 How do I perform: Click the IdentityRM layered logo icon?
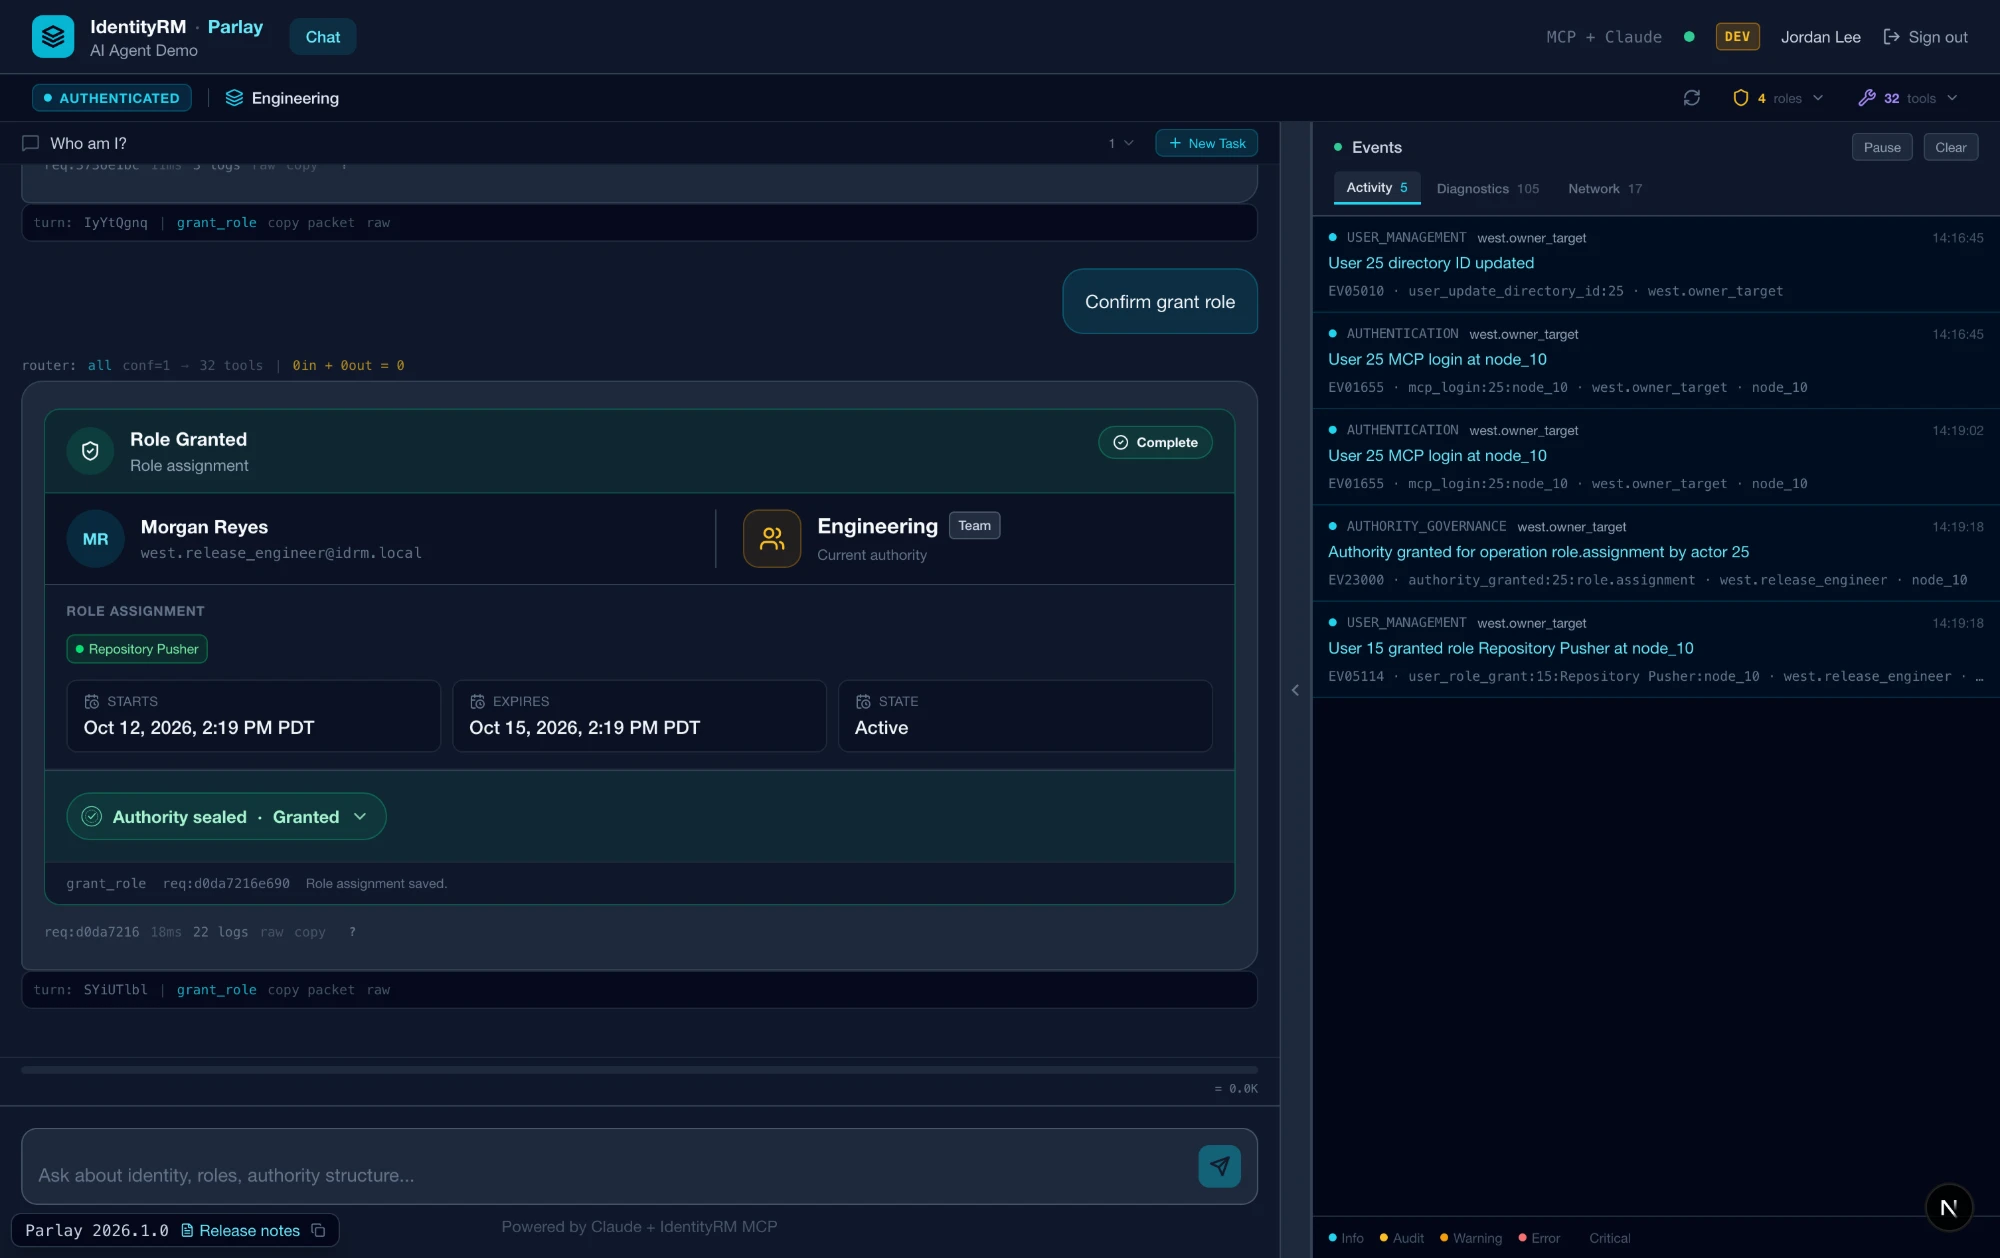[x=53, y=37]
